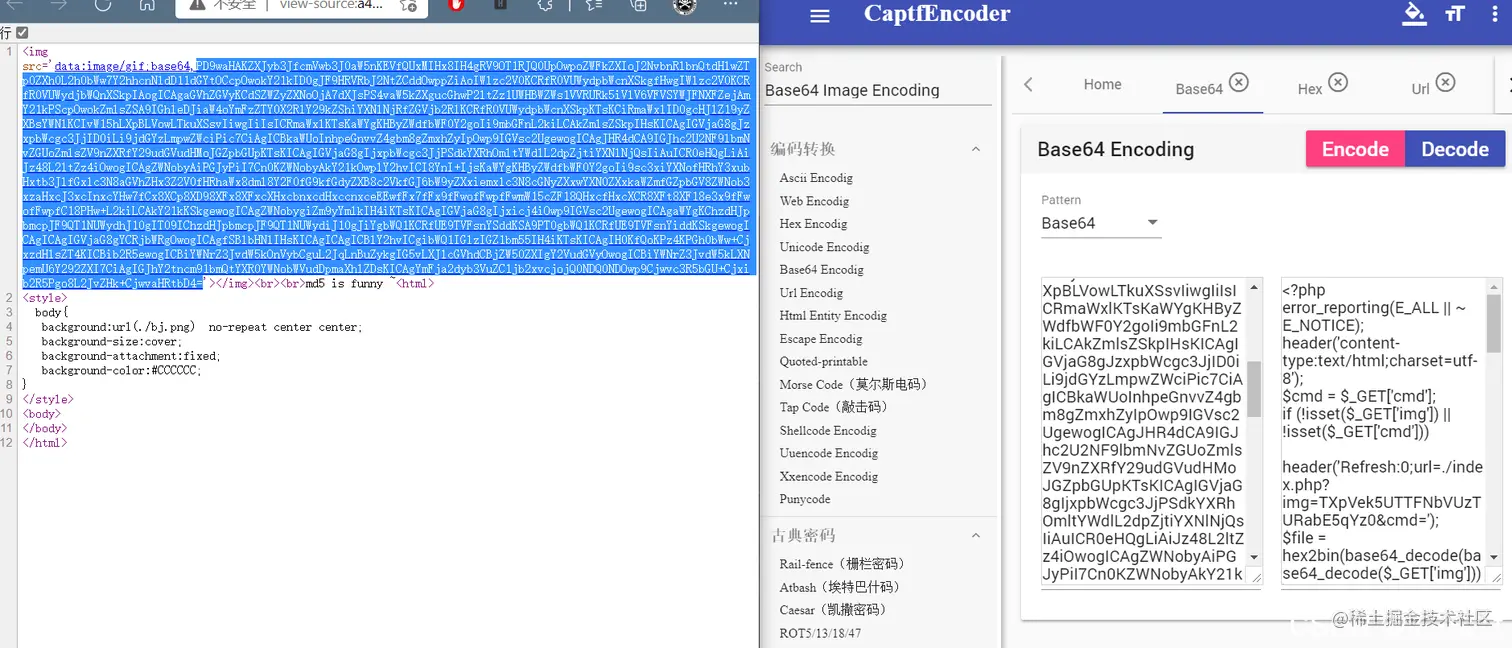Click the not-secure warning icon
1512x648 pixels.
pos(197,5)
